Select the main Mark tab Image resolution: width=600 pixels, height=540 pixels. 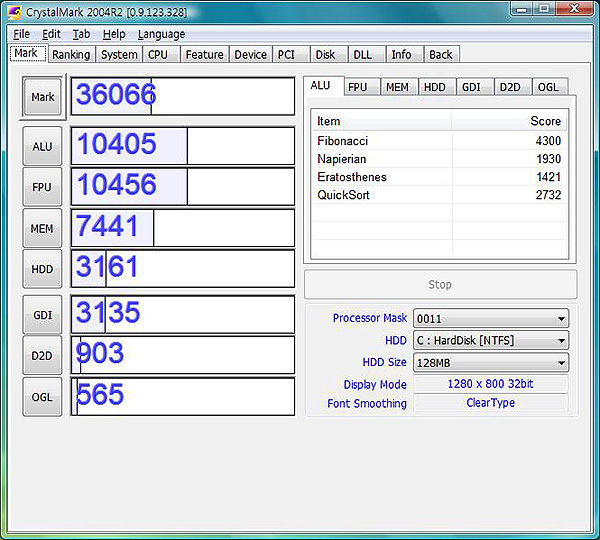[x=28, y=53]
